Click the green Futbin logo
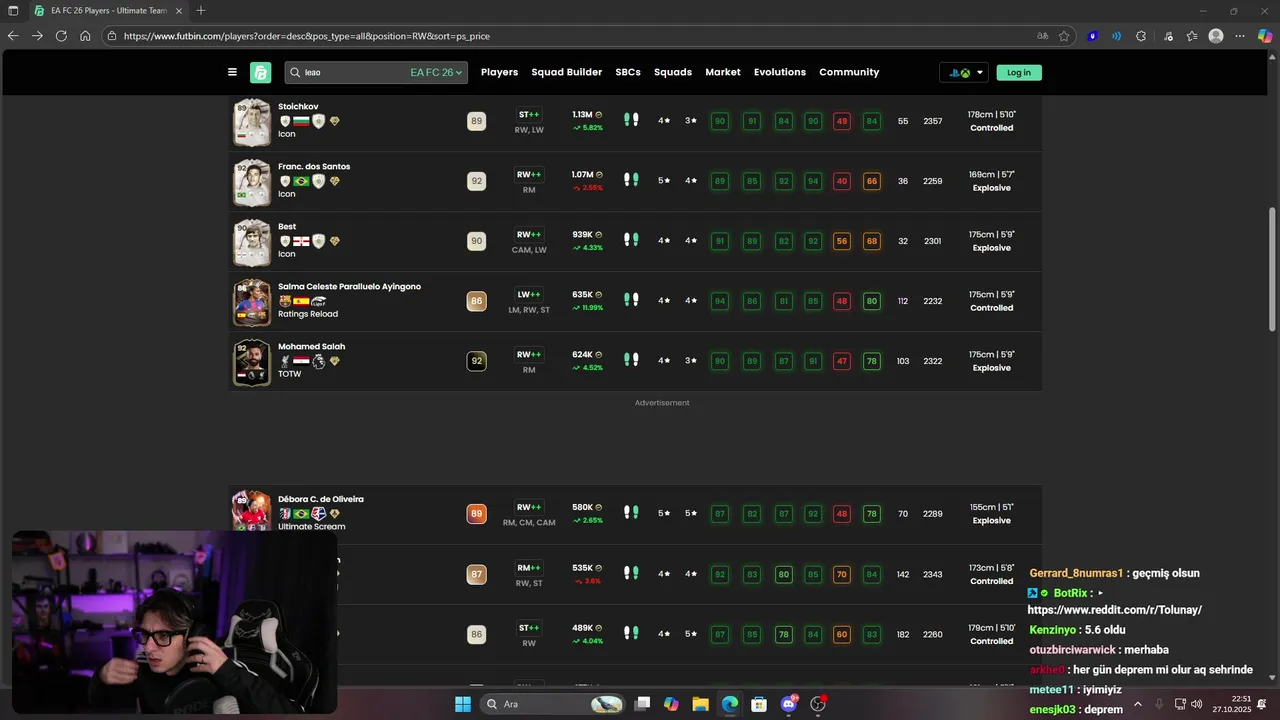The height and width of the screenshot is (720, 1280). click(x=260, y=72)
